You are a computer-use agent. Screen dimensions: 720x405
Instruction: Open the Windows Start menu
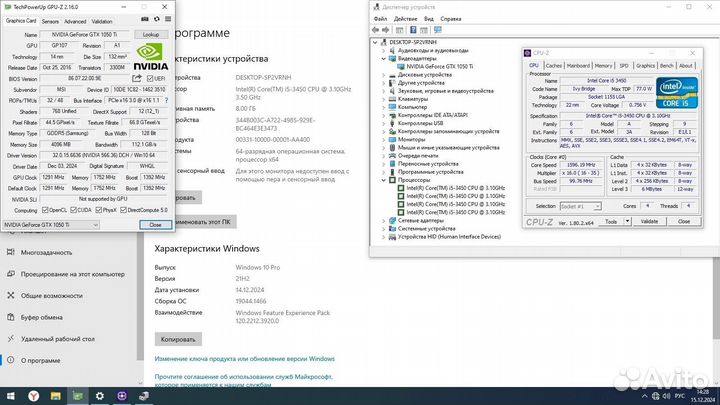coord(11,396)
